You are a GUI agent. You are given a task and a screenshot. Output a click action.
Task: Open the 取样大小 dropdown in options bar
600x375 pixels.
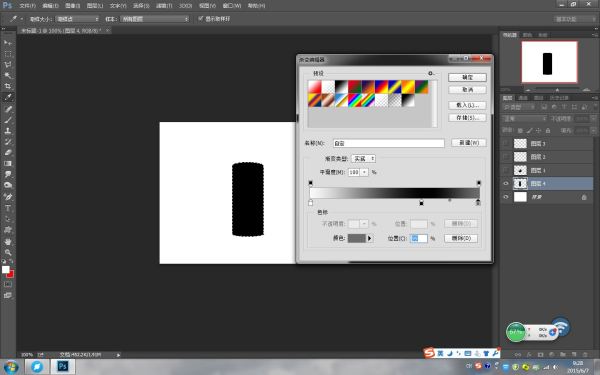tap(77, 19)
